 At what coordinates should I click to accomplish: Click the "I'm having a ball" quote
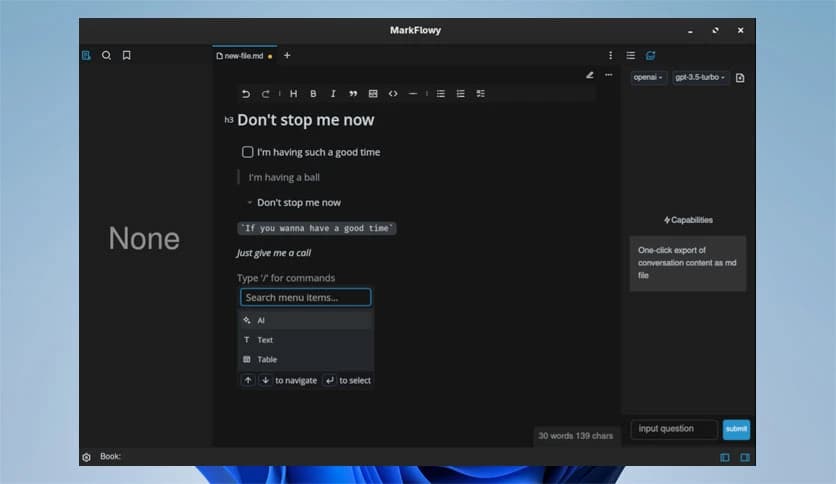pos(284,178)
